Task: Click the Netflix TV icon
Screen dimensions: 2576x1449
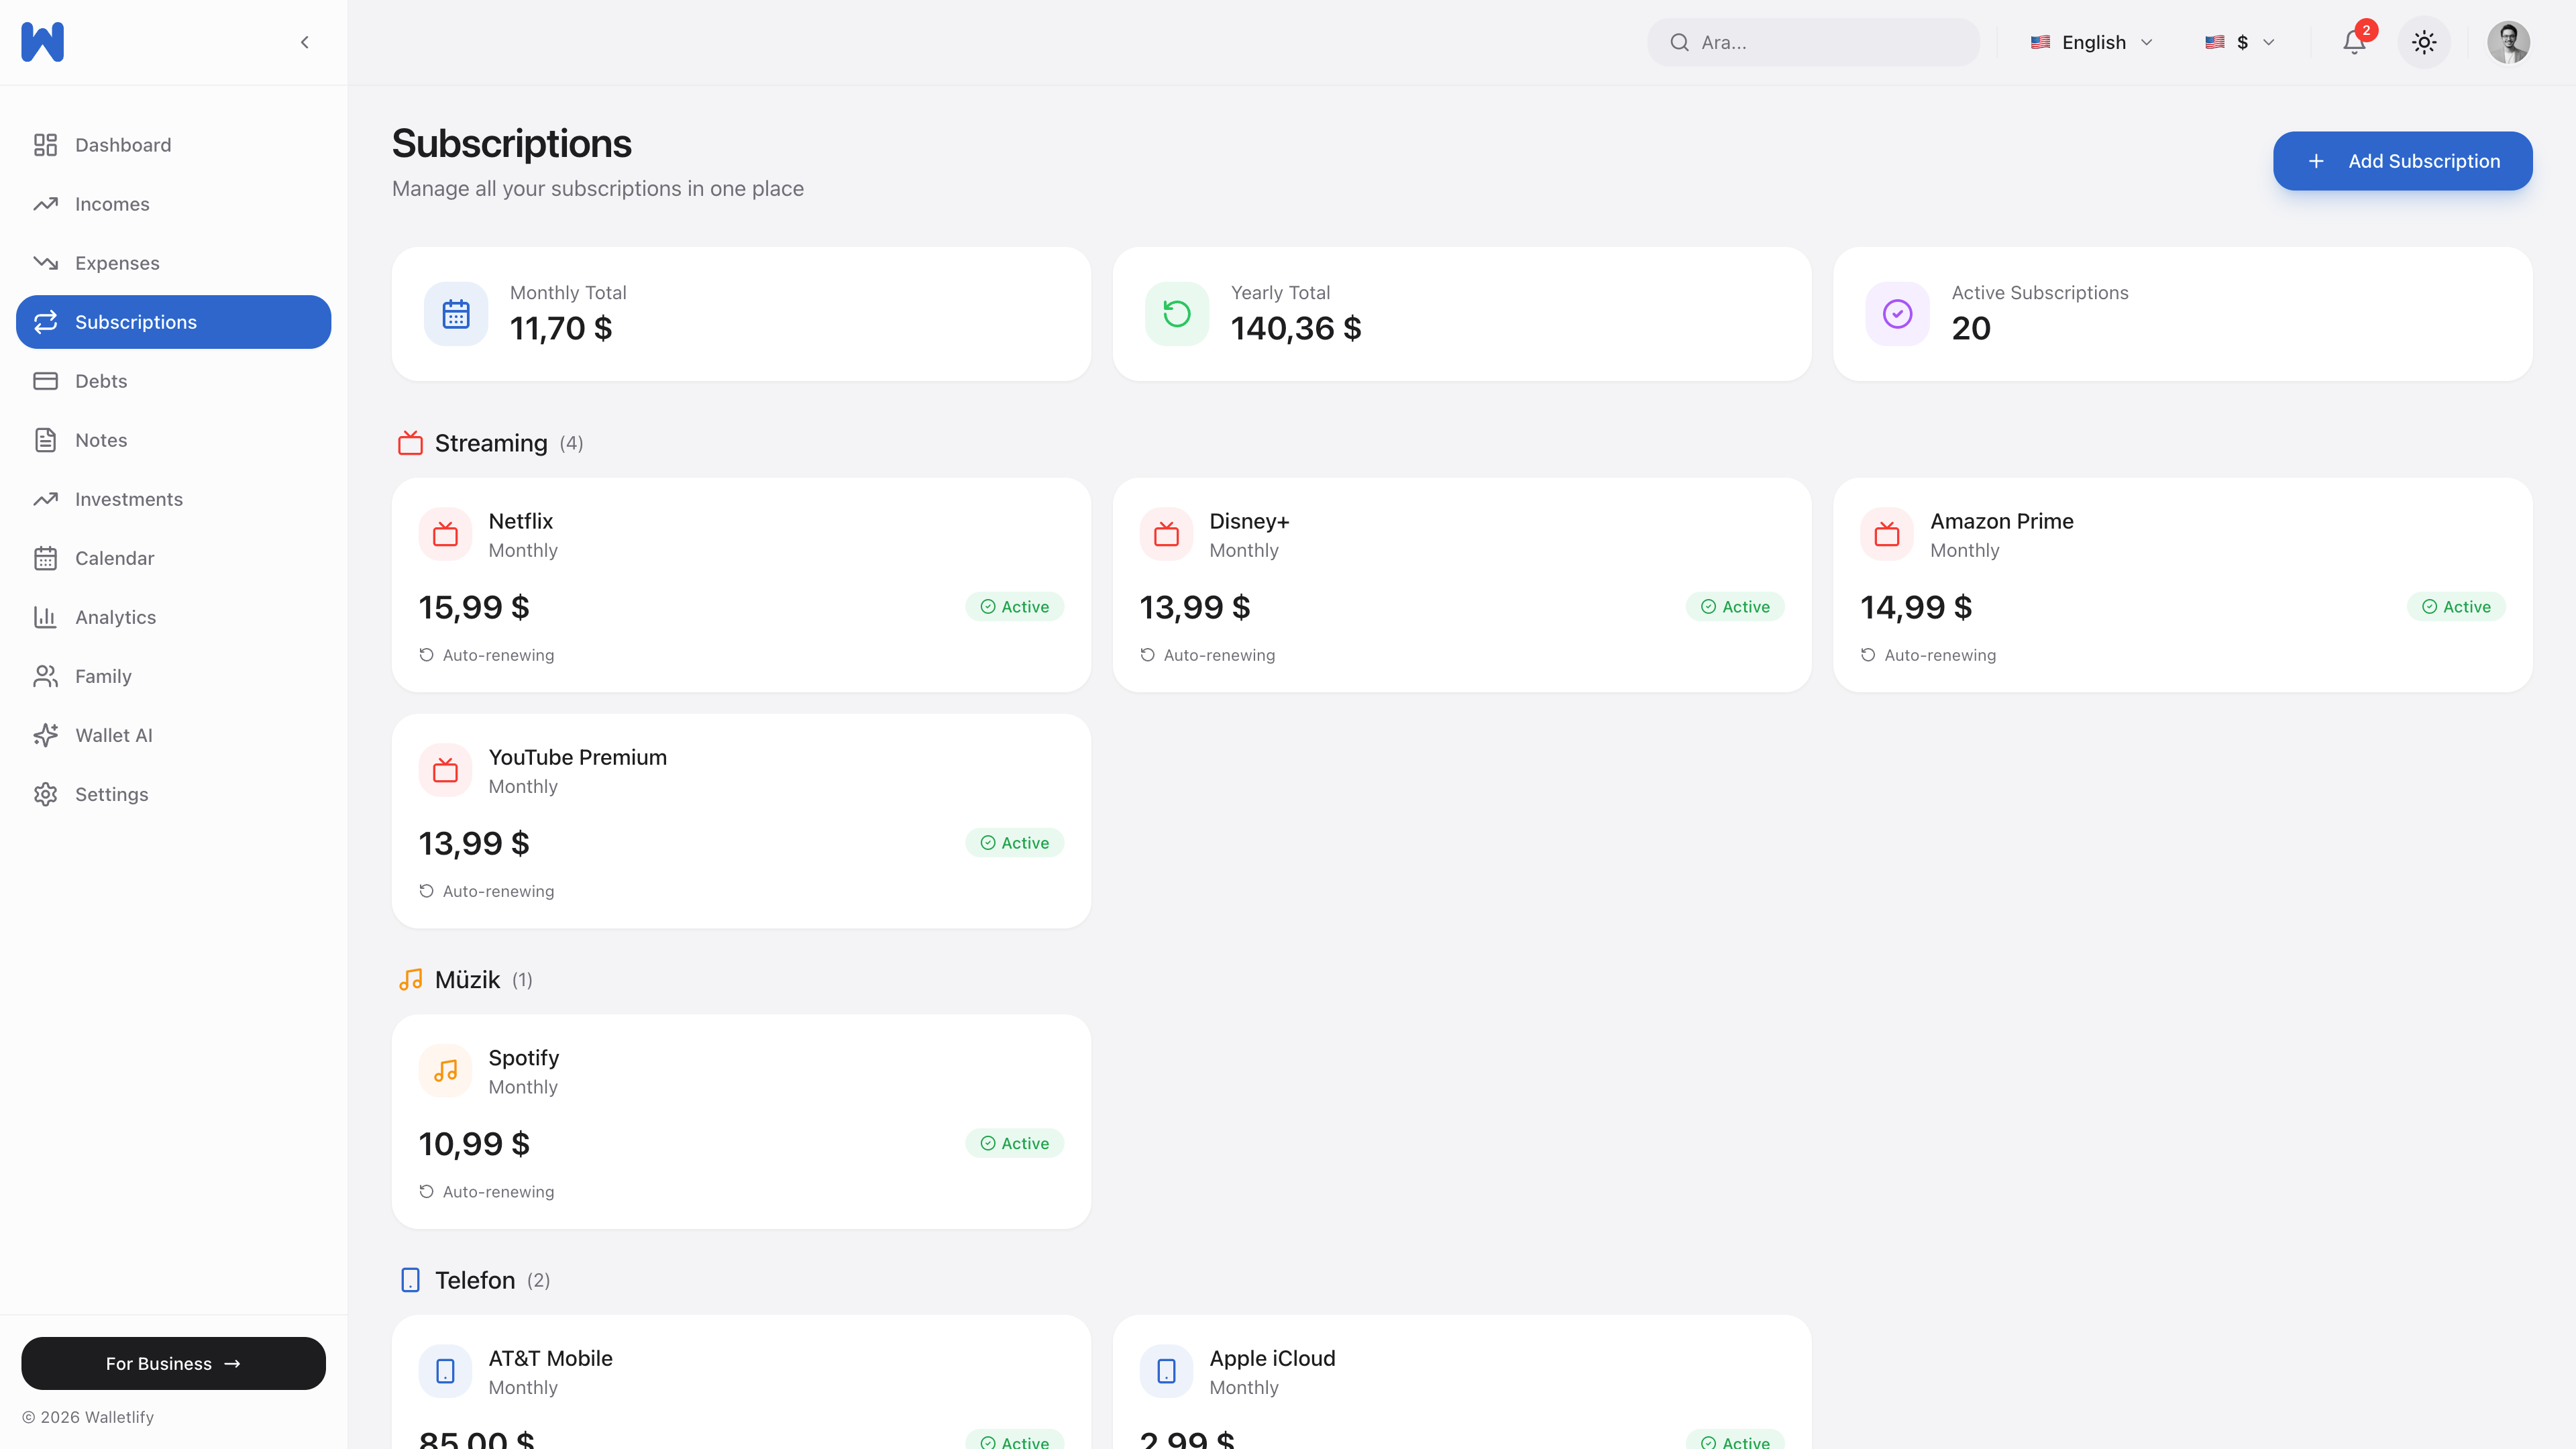Action: coord(445,535)
